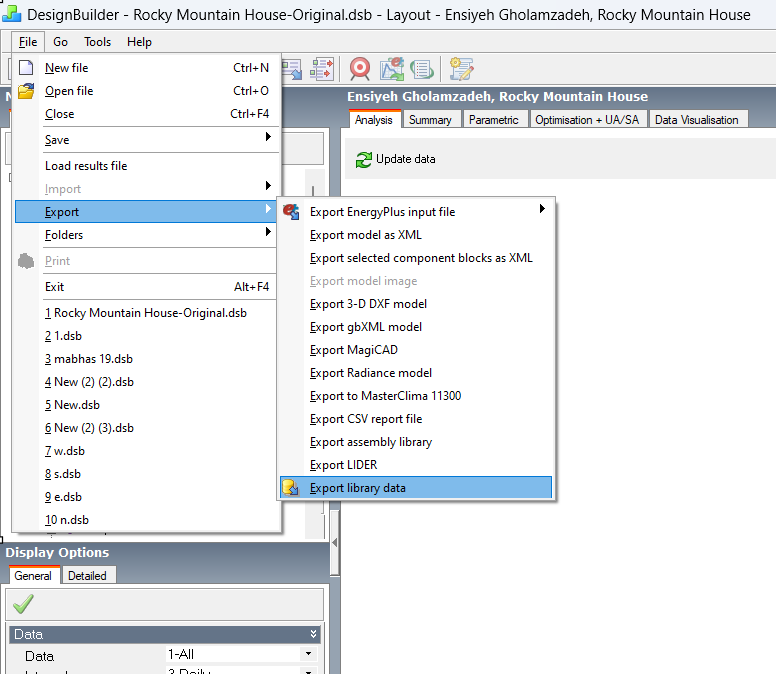Switch to the Parametric tab

(493, 120)
